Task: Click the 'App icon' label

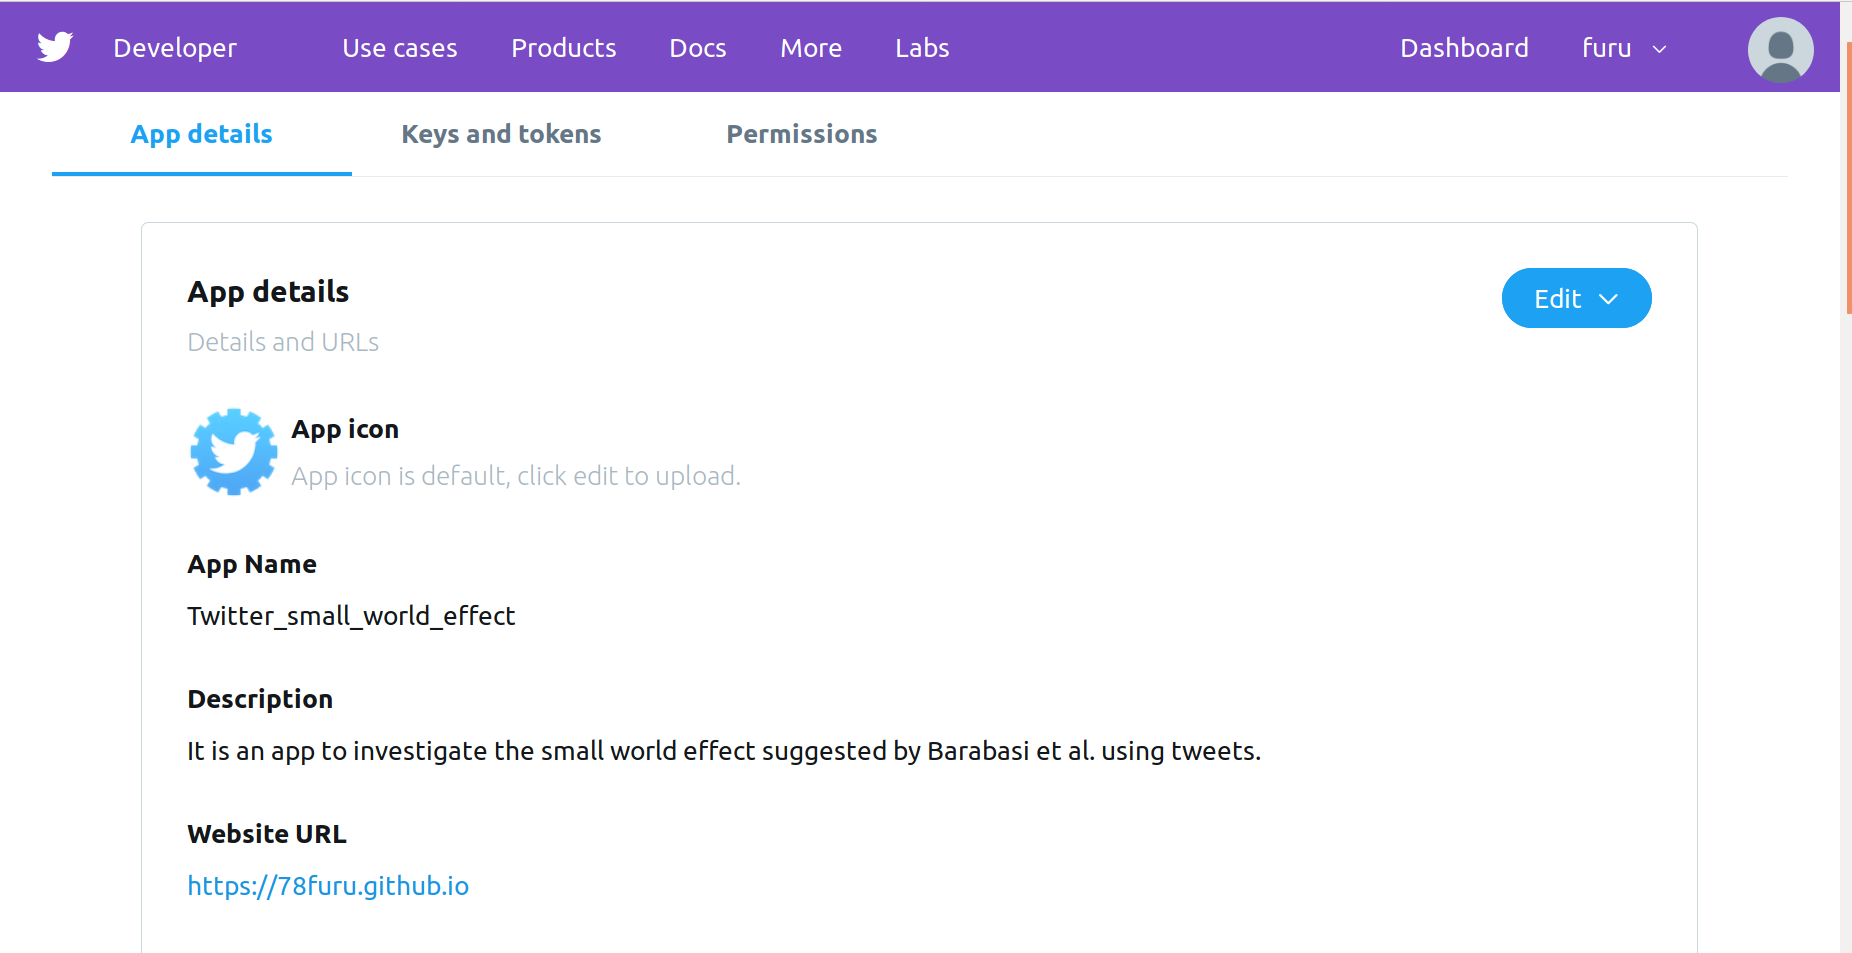Action: pos(345,430)
